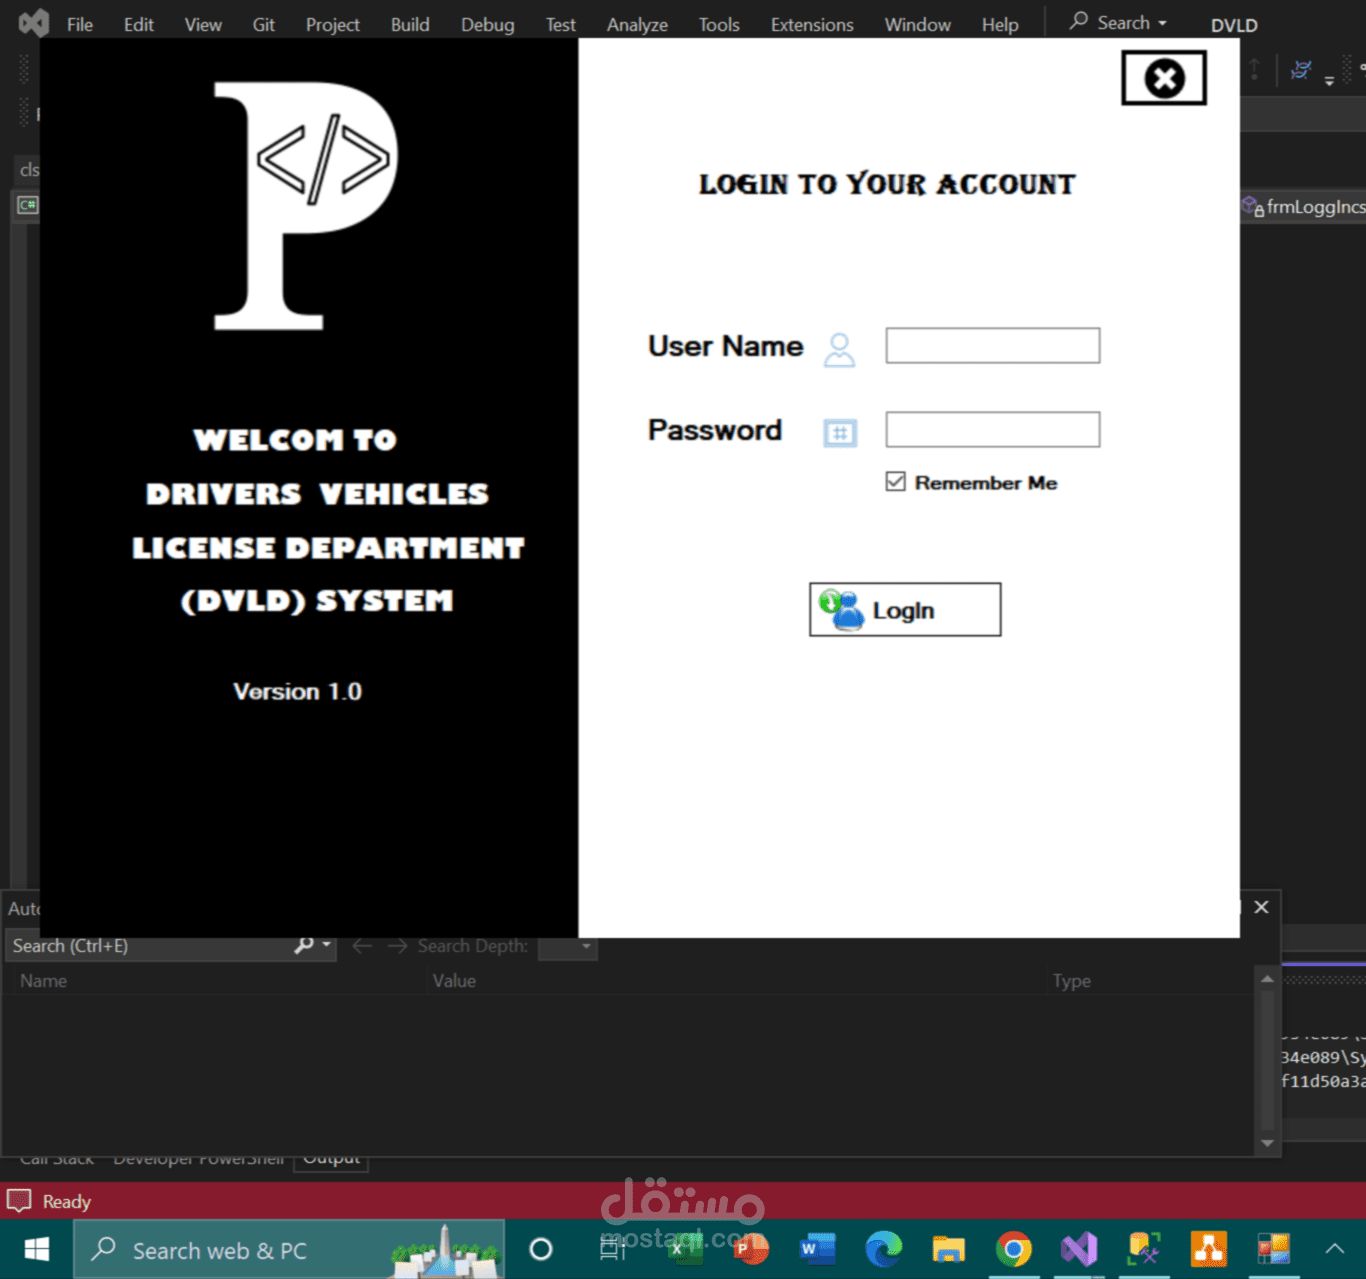Open the Analyze menu
The height and width of the screenshot is (1279, 1366).
pos(637,24)
